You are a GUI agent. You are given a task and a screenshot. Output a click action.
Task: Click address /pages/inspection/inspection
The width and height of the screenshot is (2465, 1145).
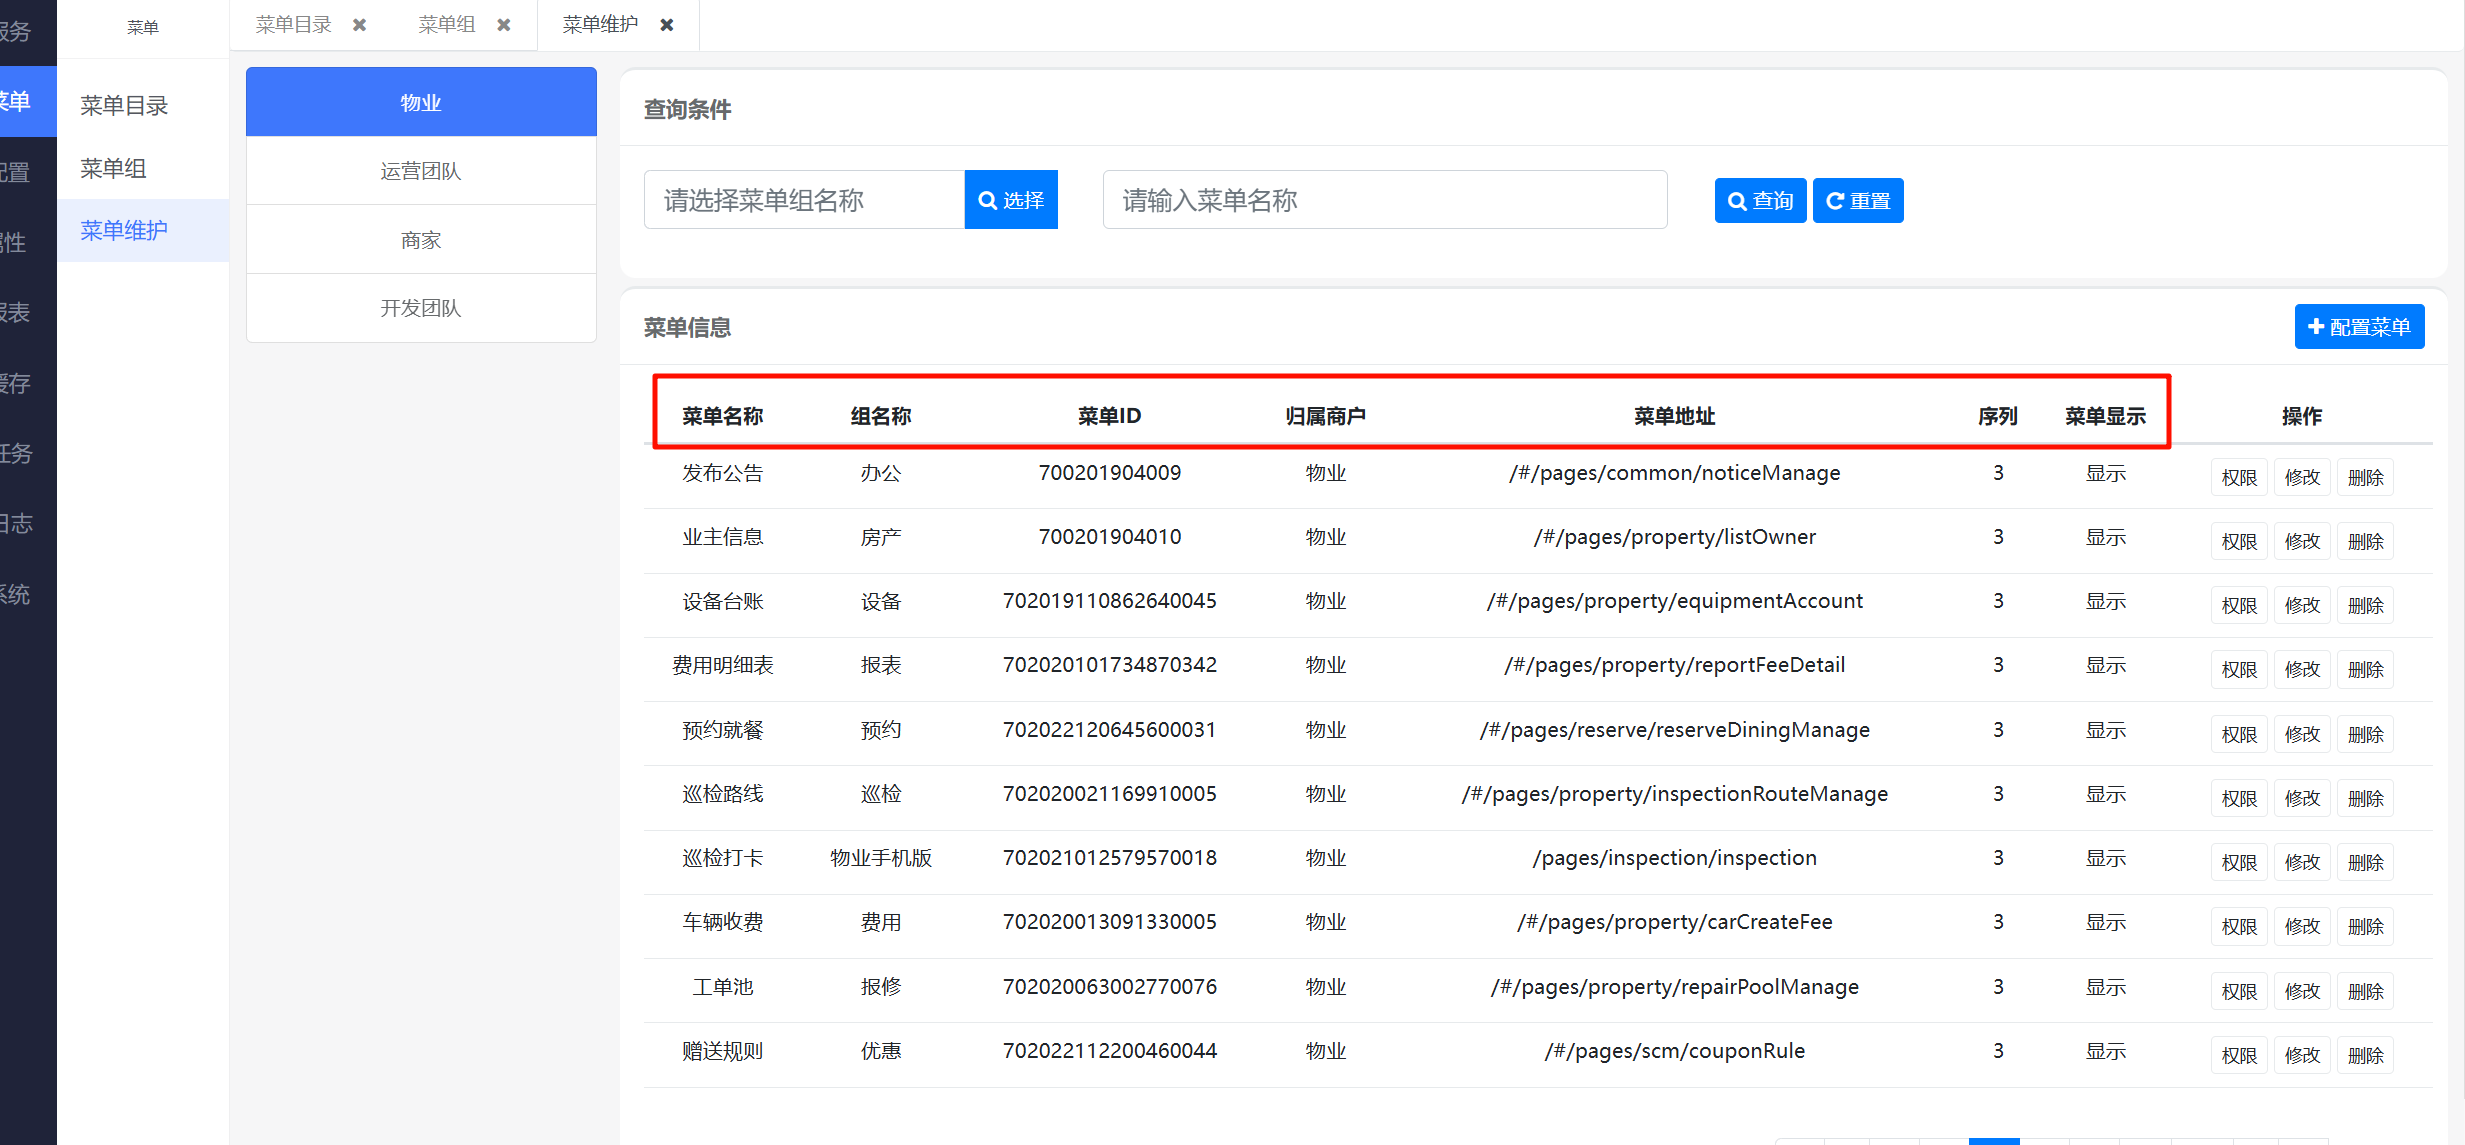(1674, 858)
